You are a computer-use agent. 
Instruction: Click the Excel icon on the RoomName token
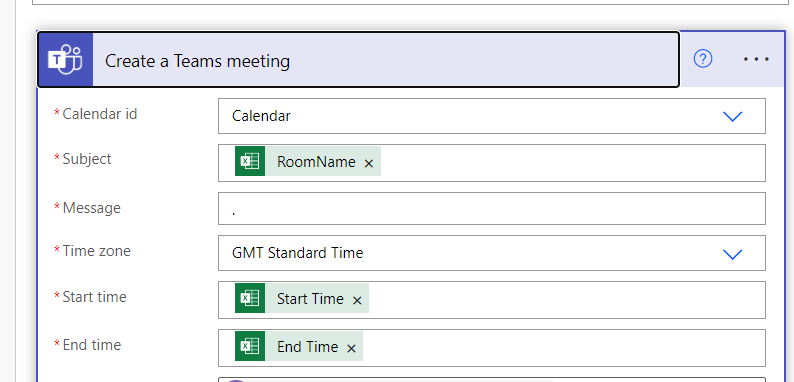250,161
